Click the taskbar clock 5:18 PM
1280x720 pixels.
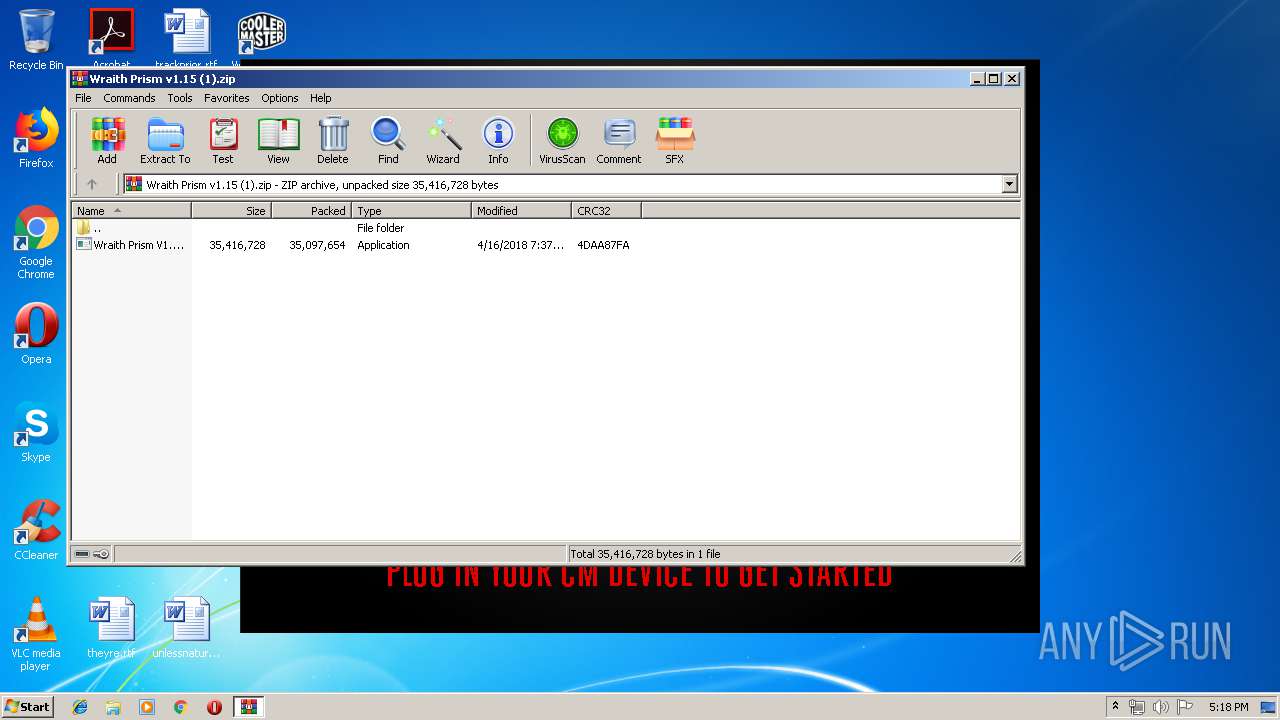click(1228, 707)
